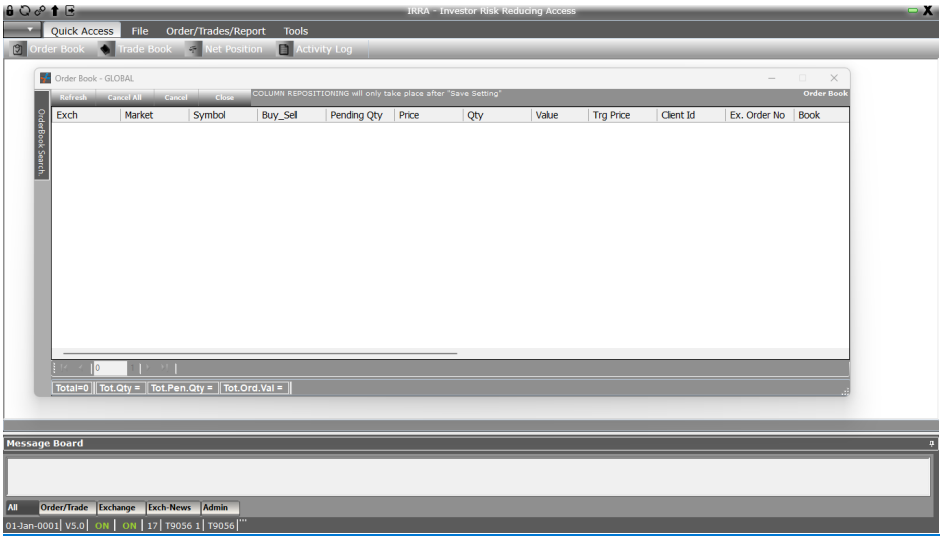Open the Activity Log
Image resolution: width=940 pixels, height=536 pixels.
(x=314, y=49)
